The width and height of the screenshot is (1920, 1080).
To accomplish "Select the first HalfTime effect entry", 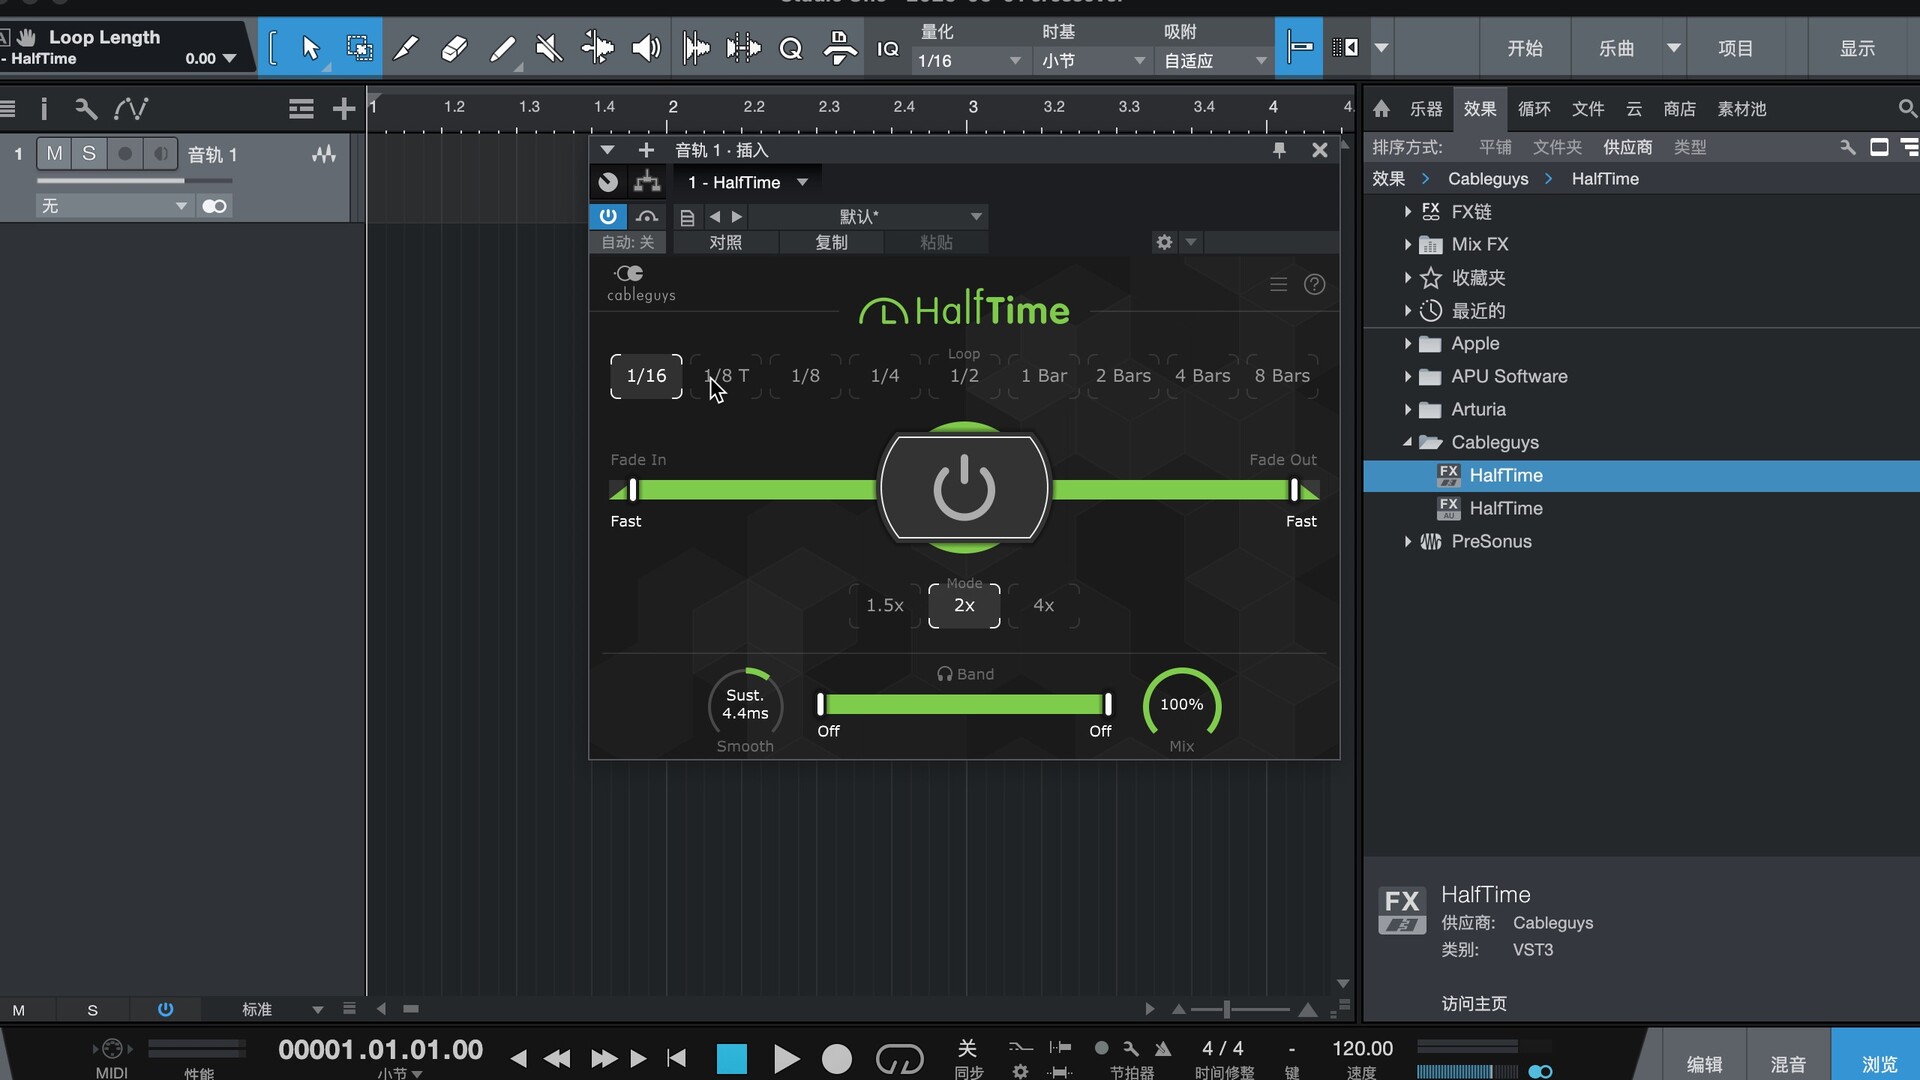I will point(1642,475).
